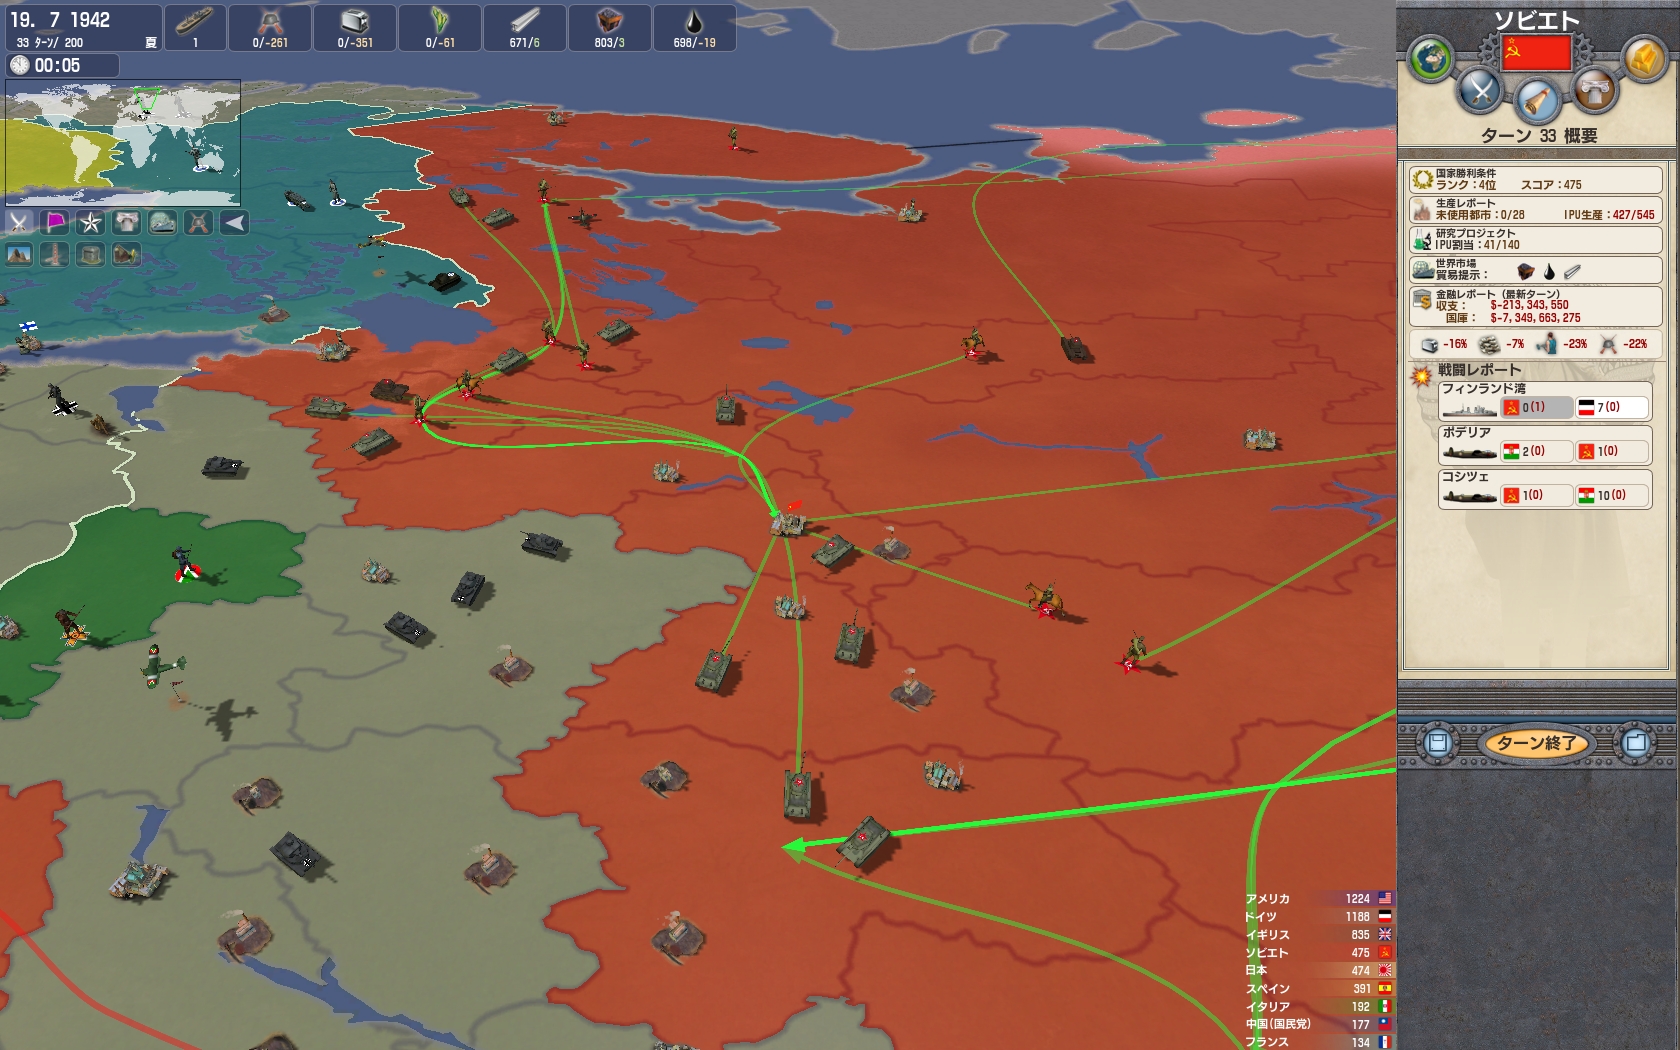Select 日本 in score ranking
This screenshot has width=1680, height=1050.
pos(1319,970)
